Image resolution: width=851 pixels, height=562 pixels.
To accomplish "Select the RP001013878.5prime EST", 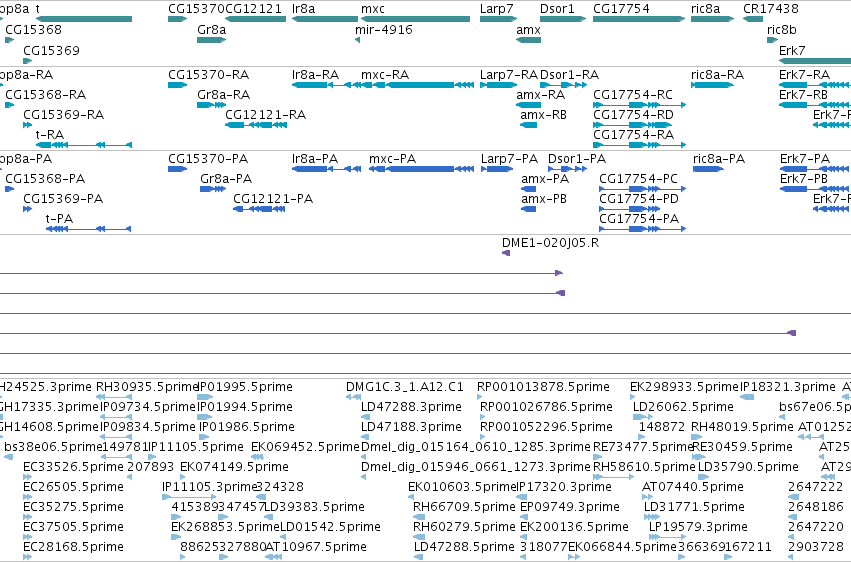I will (479, 397).
